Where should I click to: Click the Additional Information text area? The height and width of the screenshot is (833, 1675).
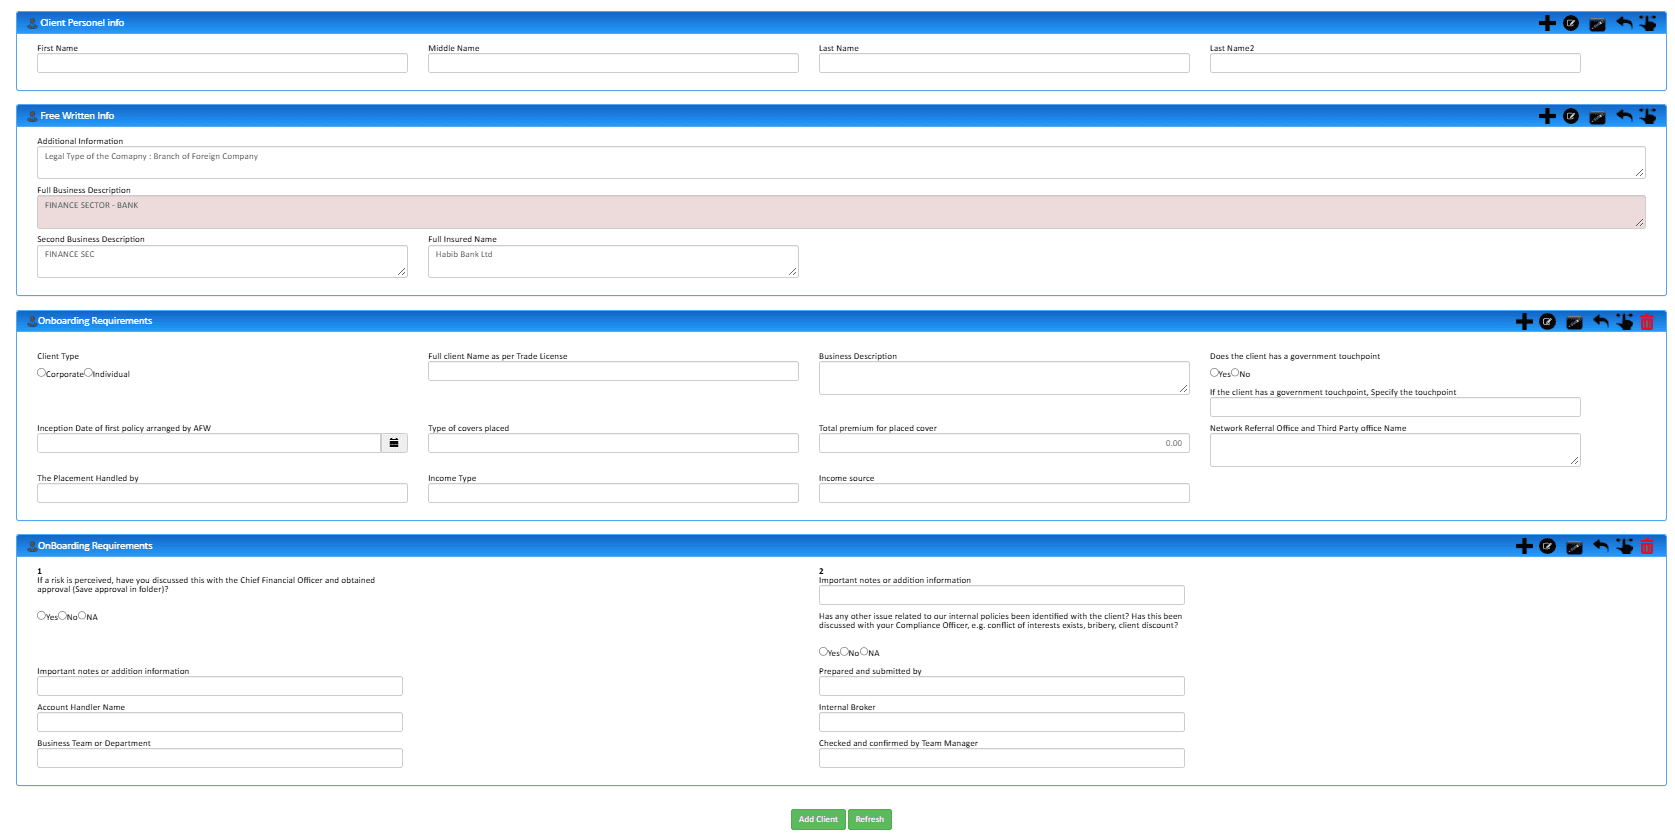coord(841,163)
